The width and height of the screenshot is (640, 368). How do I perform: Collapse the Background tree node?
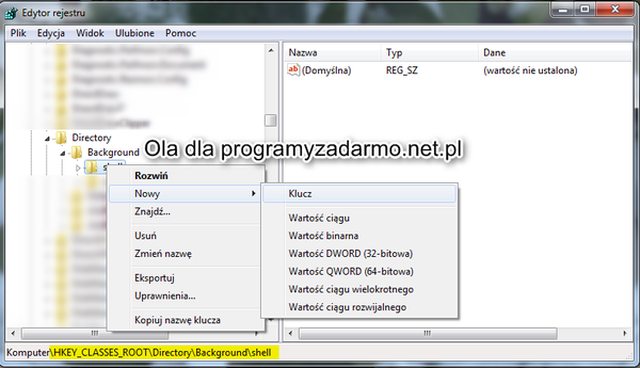(x=62, y=153)
